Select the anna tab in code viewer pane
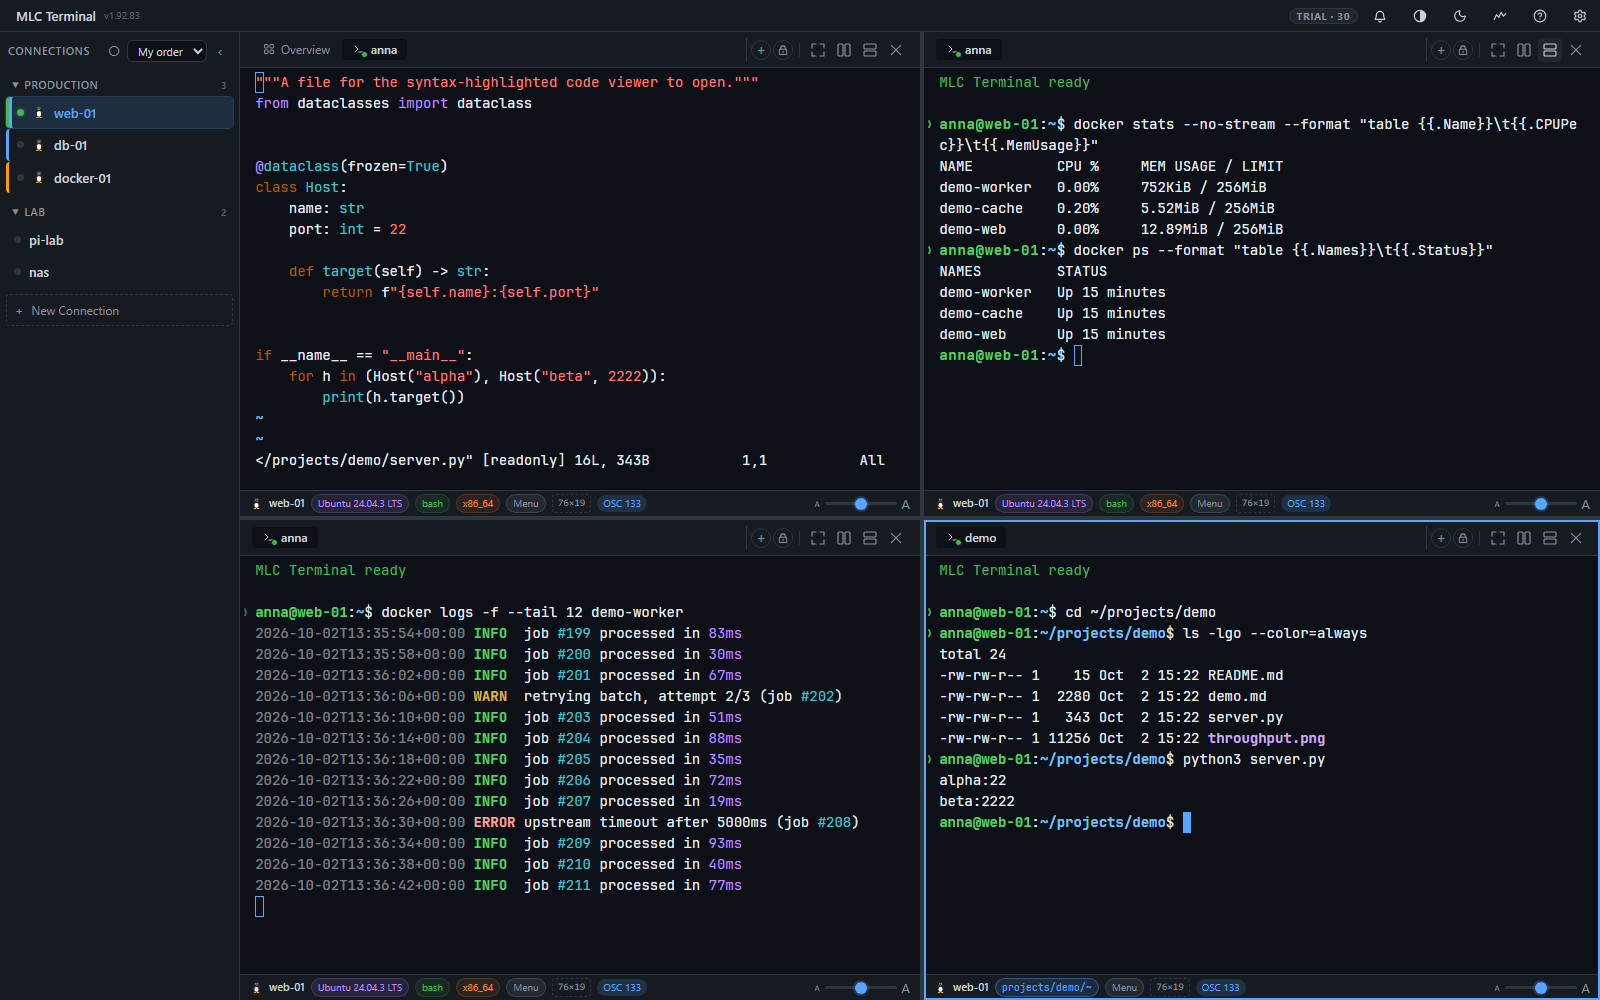This screenshot has width=1600, height=1000. tap(375, 50)
